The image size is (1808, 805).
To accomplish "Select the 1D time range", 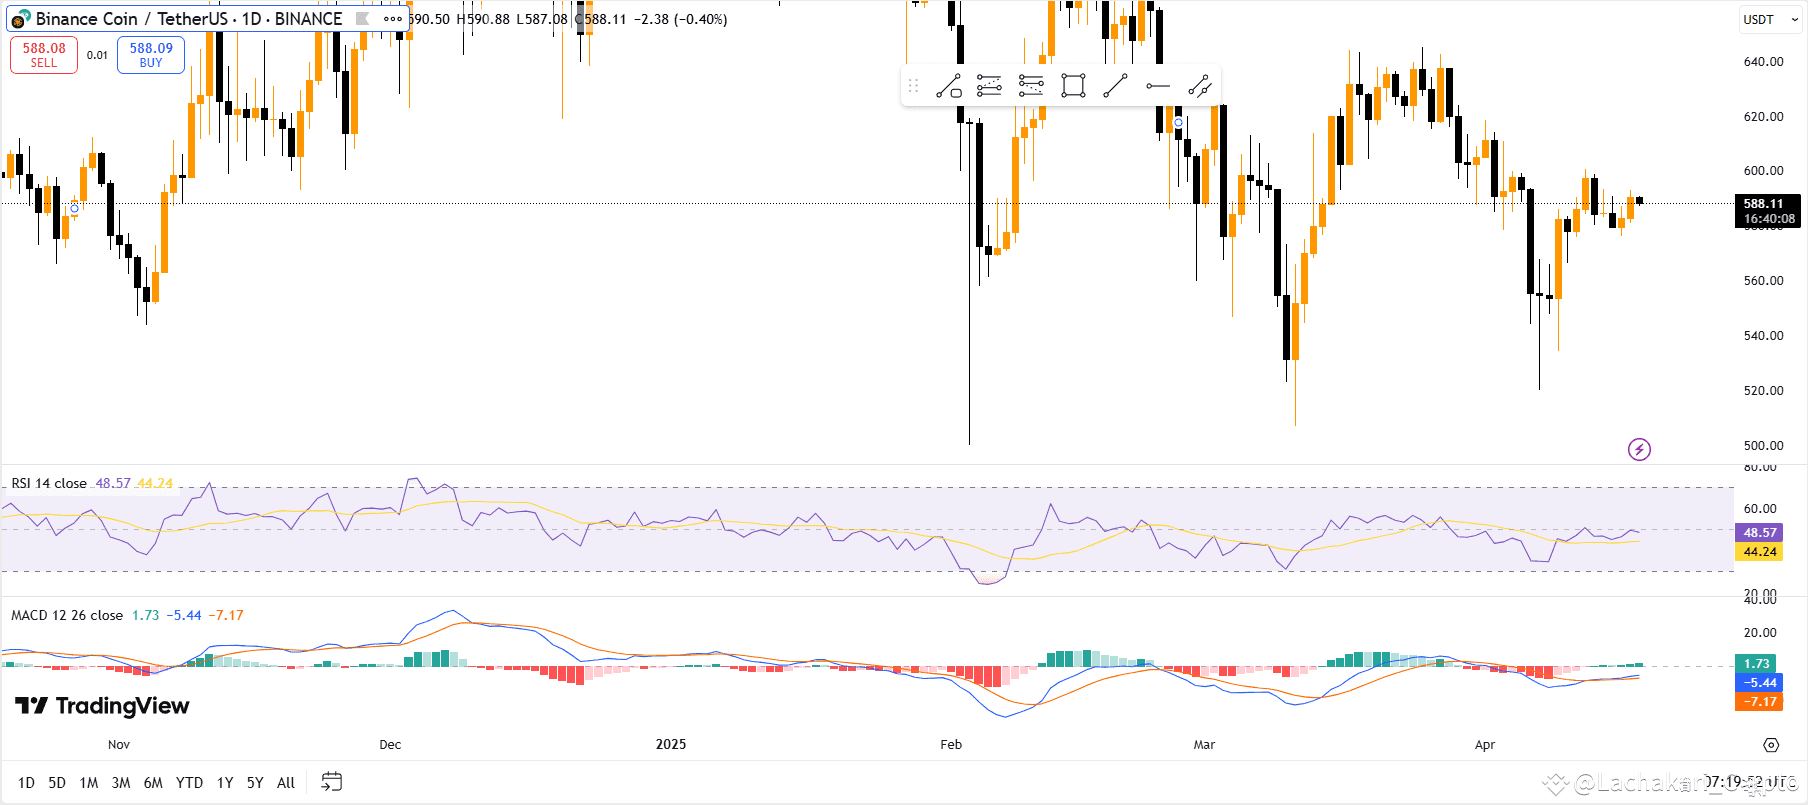I will pos(26,783).
